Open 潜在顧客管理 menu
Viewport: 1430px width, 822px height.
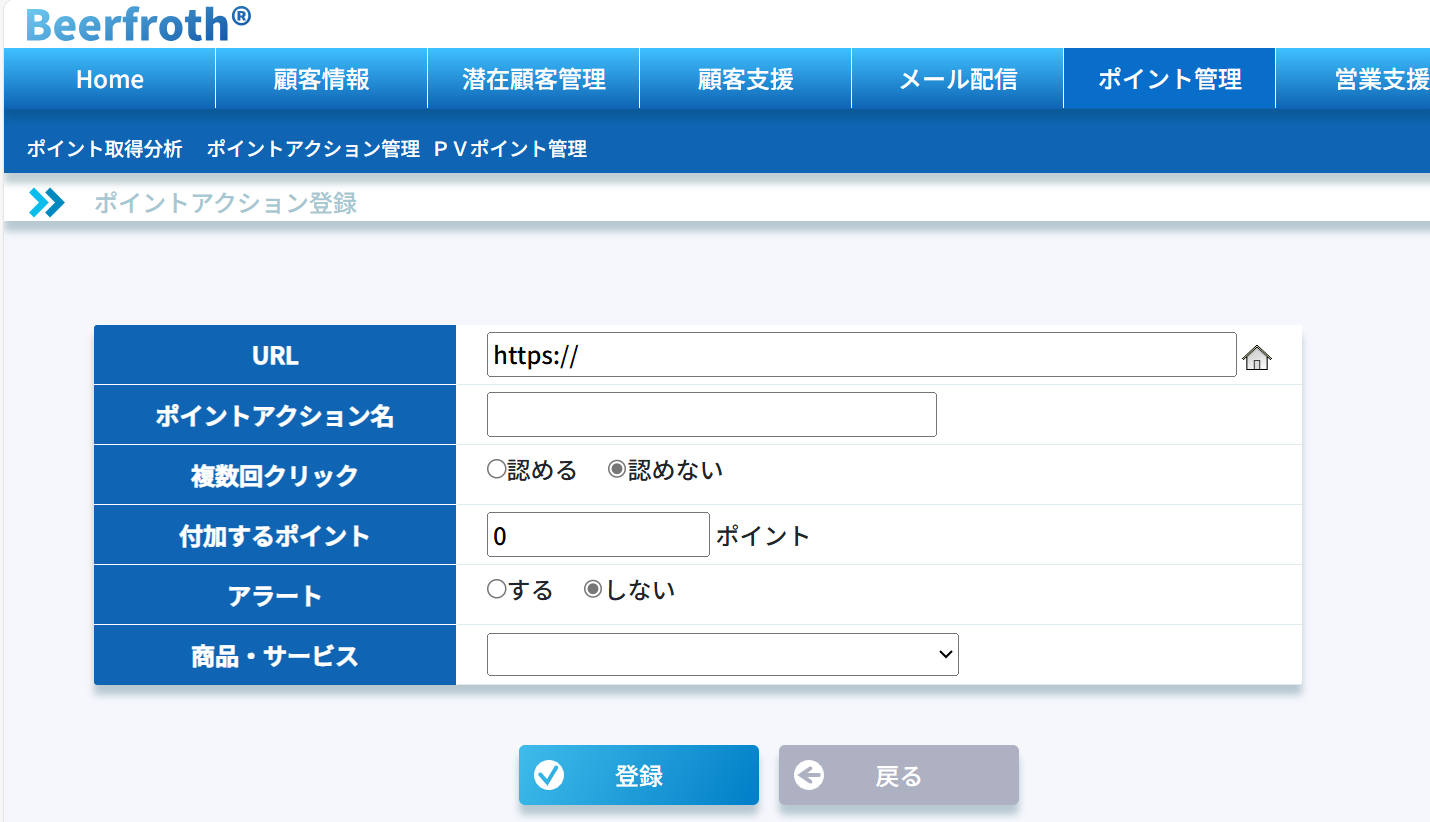click(x=534, y=79)
